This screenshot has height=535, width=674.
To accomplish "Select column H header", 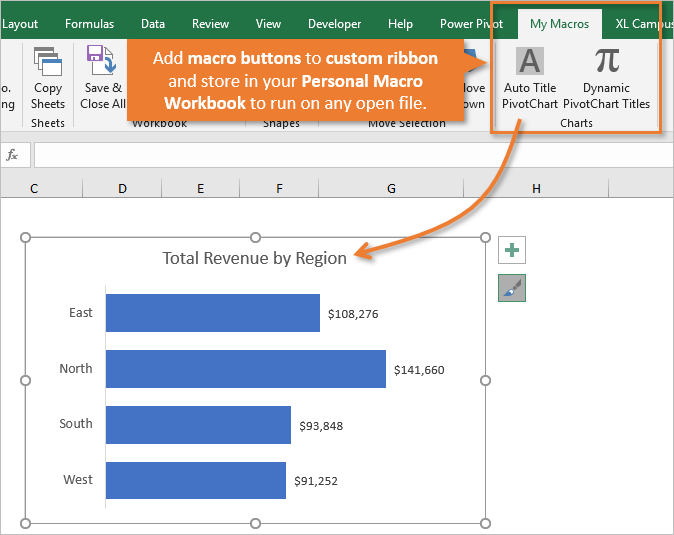I will (536, 188).
